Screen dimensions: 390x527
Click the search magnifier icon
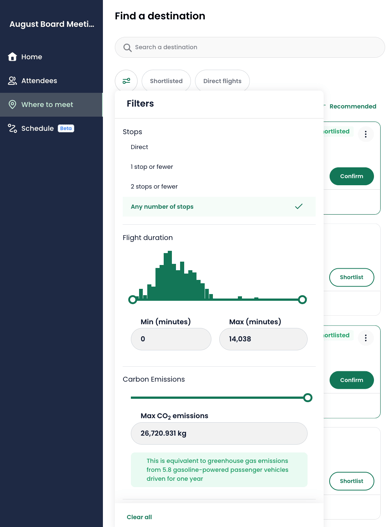point(127,47)
